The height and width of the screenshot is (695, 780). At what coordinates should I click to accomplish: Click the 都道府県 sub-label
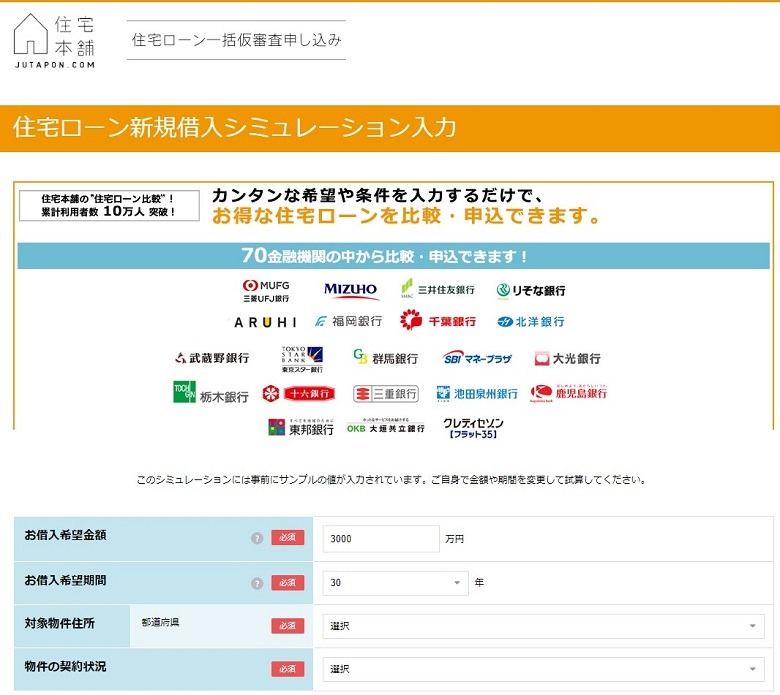[160, 622]
